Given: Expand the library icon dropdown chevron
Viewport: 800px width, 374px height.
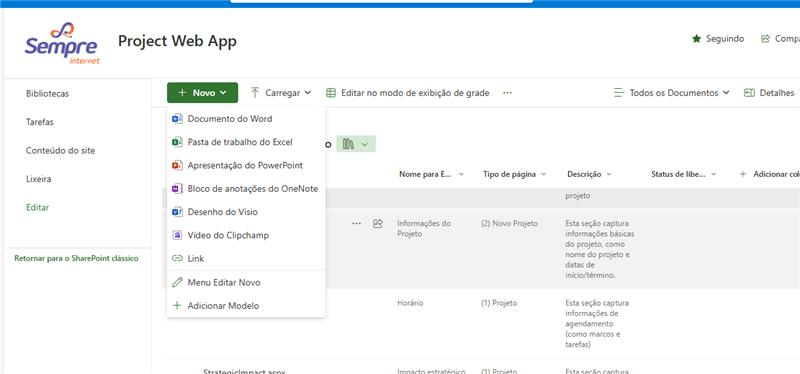Looking at the screenshot, I should click(x=364, y=145).
